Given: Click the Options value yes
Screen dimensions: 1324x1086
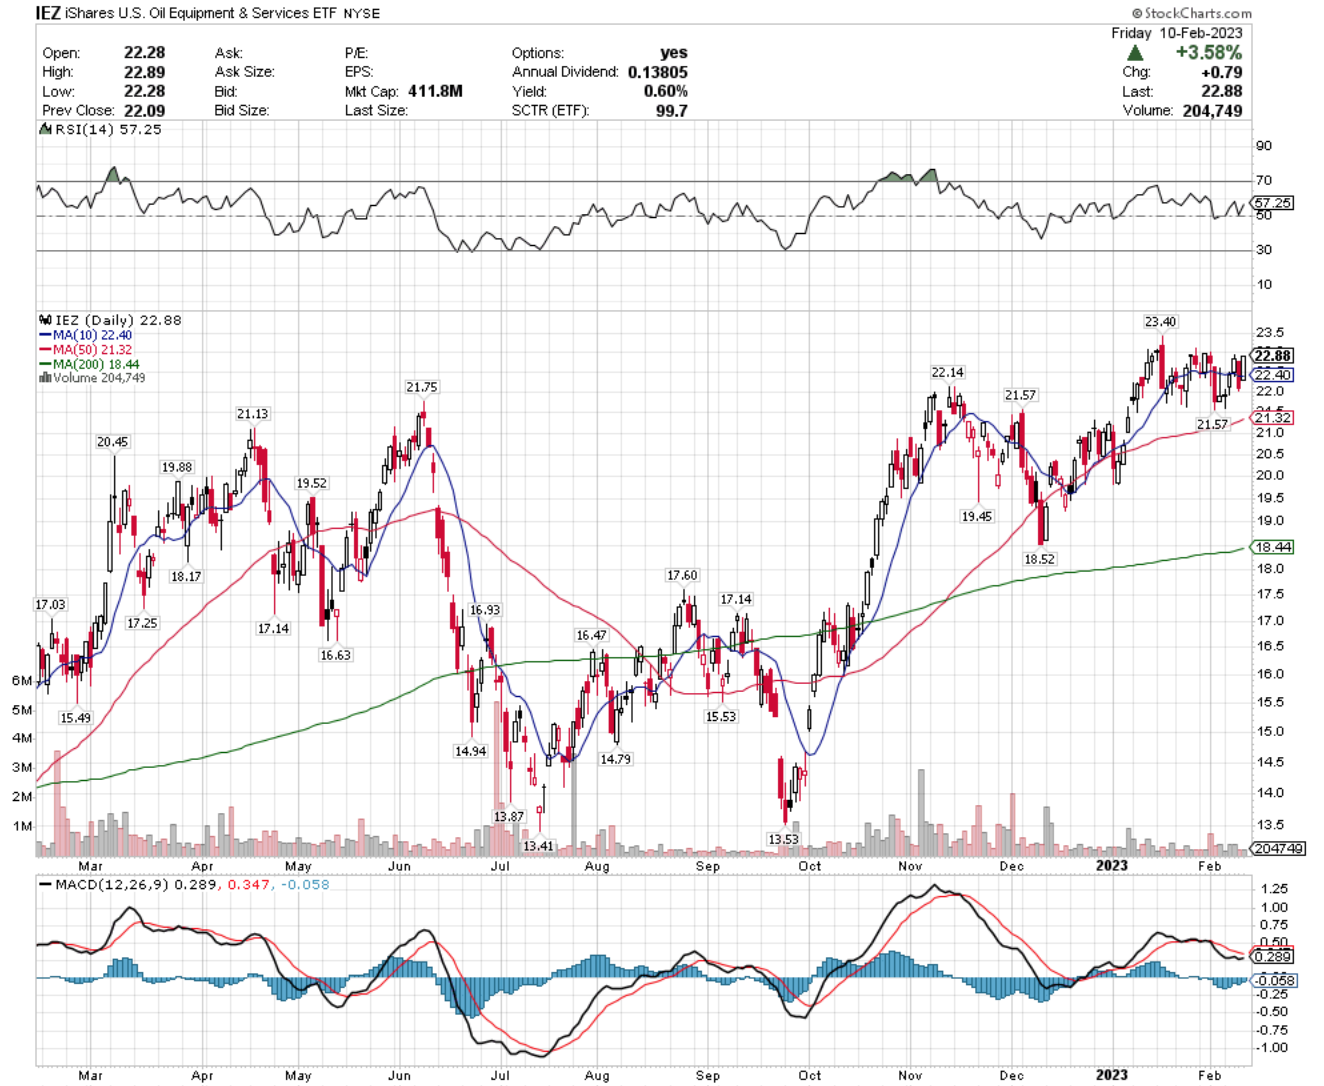Looking at the screenshot, I should point(674,52).
